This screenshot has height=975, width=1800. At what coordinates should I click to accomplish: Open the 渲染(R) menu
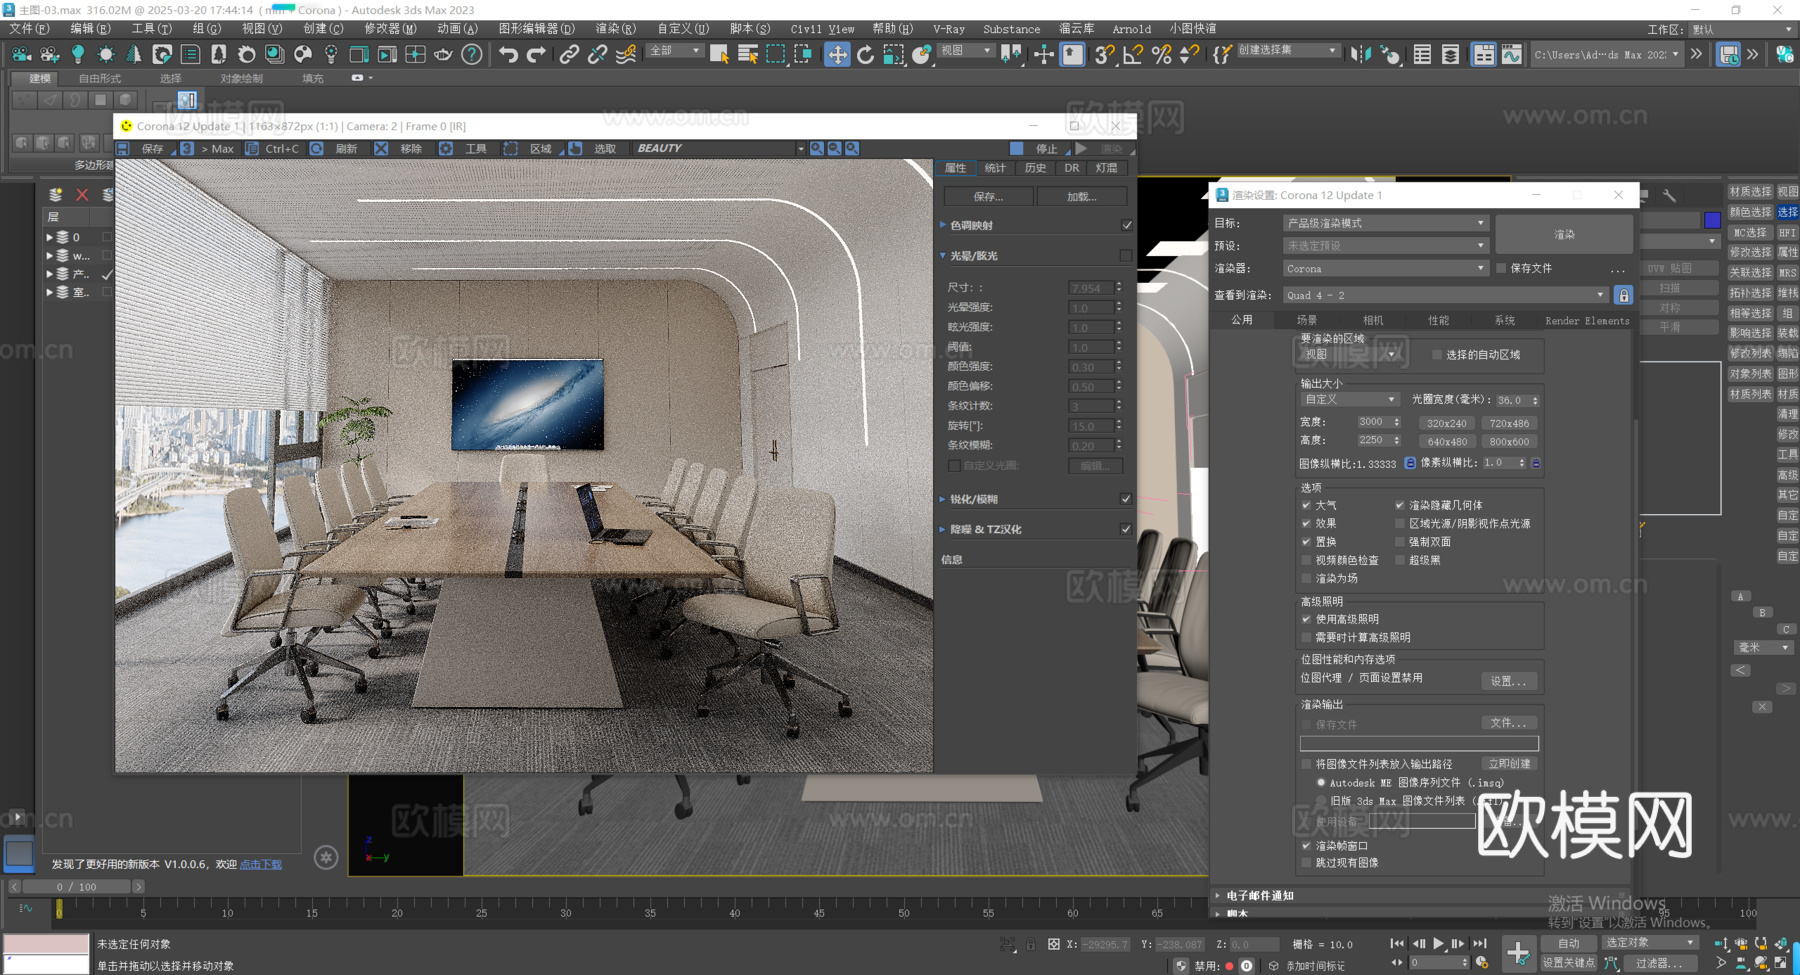click(x=615, y=29)
